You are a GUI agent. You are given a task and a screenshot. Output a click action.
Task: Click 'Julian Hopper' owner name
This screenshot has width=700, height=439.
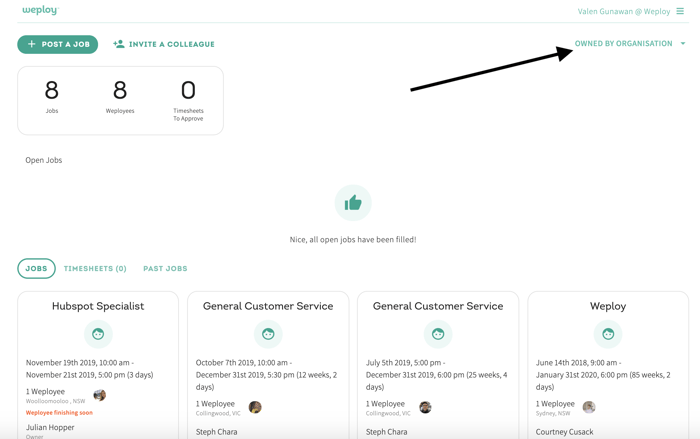coord(50,427)
